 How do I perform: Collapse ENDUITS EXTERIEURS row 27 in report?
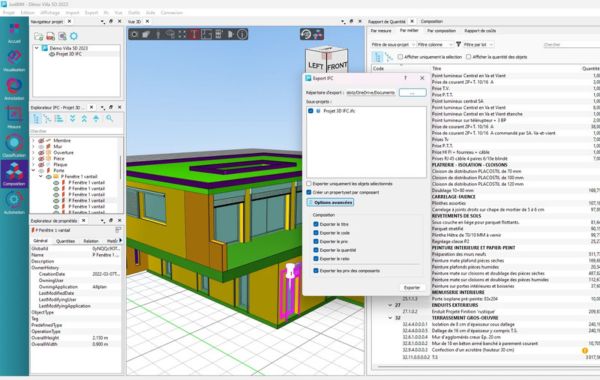tap(390, 305)
